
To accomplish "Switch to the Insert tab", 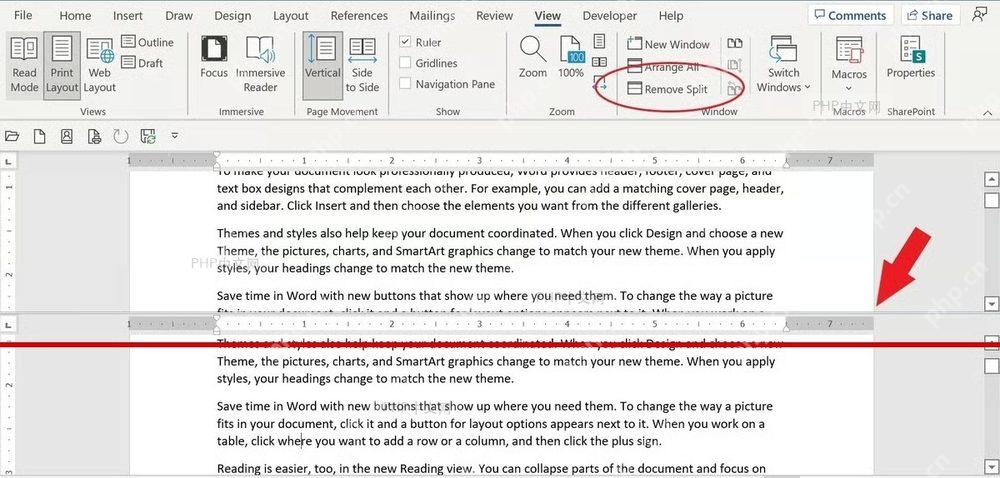I will point(128,15).
